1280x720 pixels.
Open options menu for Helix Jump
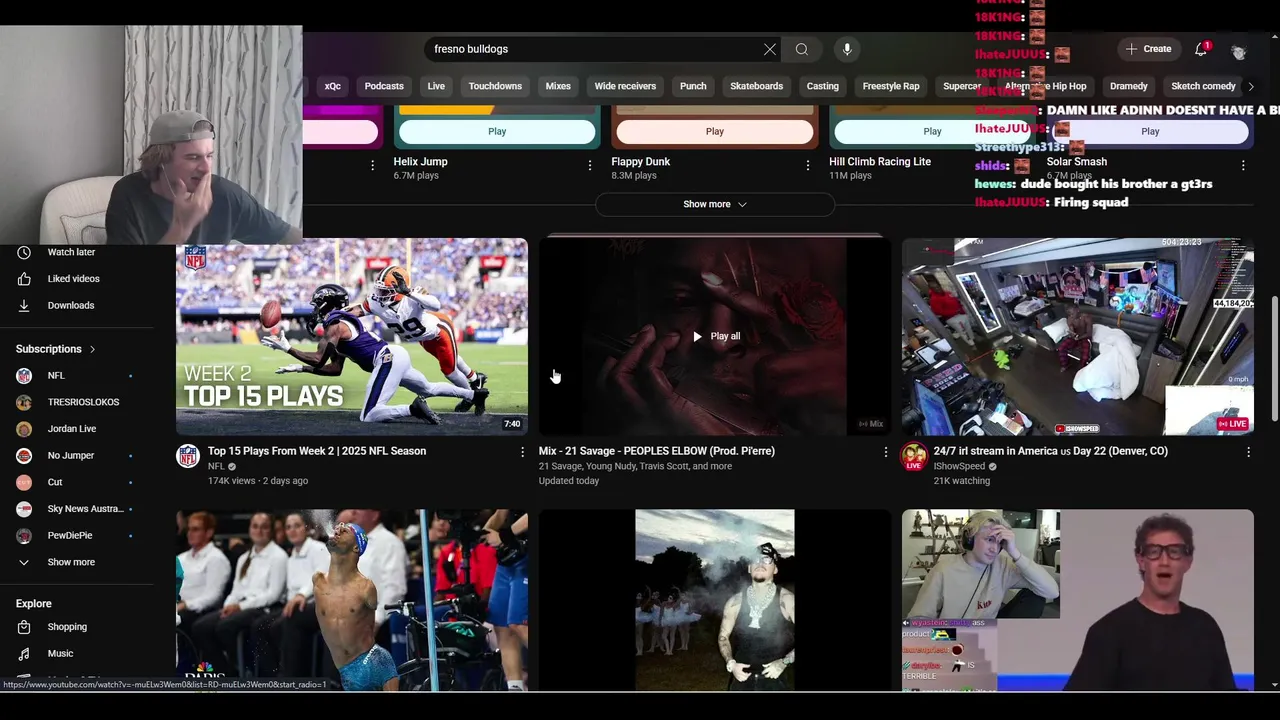click(590, 165)
